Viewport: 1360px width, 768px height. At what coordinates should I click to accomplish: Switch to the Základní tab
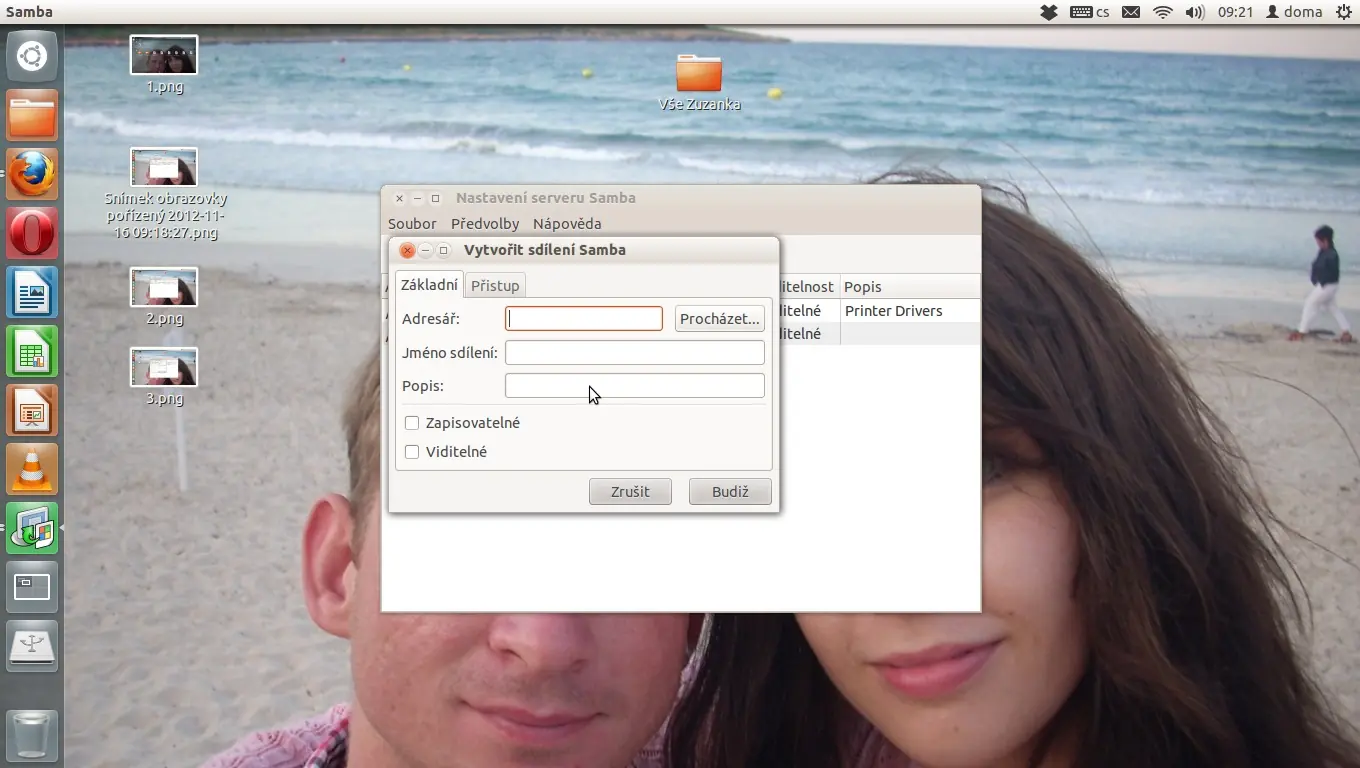point(429,284)
